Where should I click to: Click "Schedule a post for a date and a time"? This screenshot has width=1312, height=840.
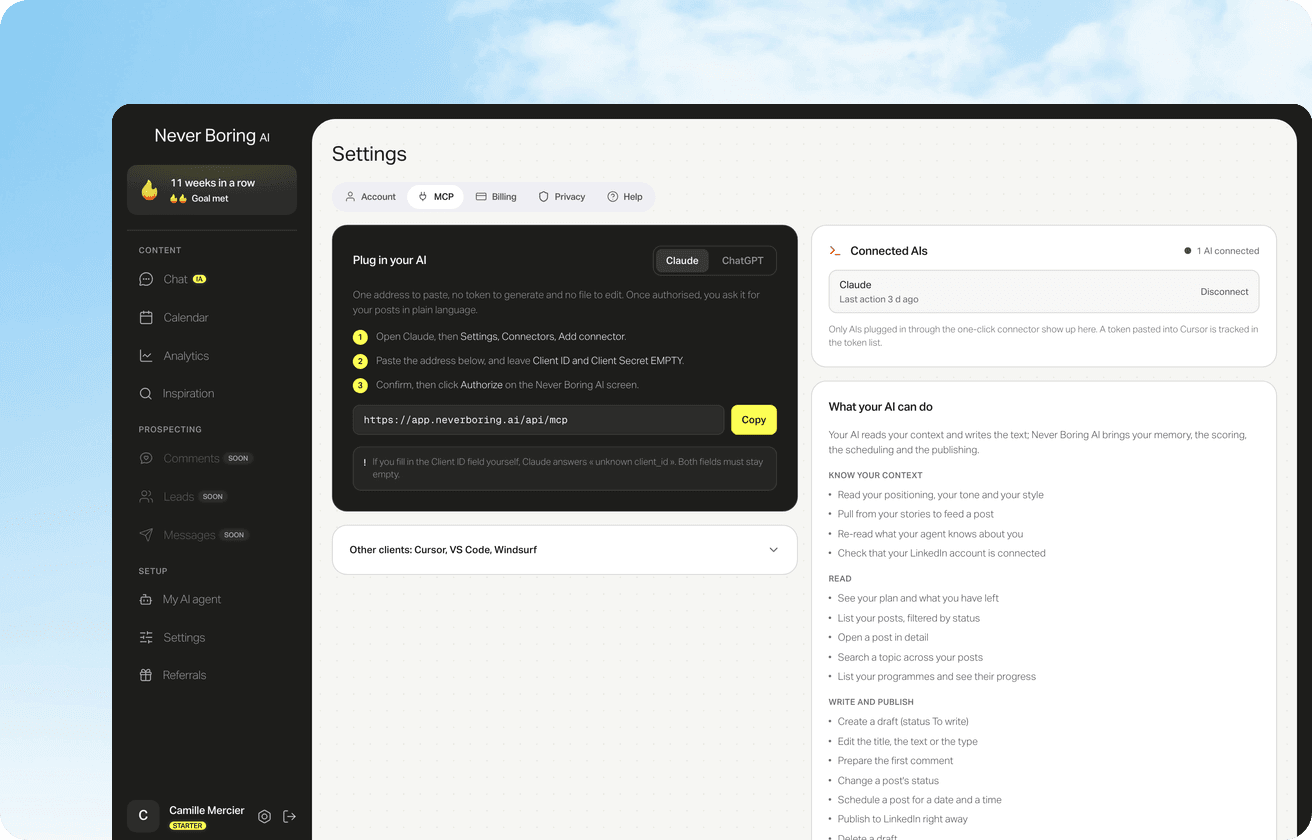[x=920, y=799]
